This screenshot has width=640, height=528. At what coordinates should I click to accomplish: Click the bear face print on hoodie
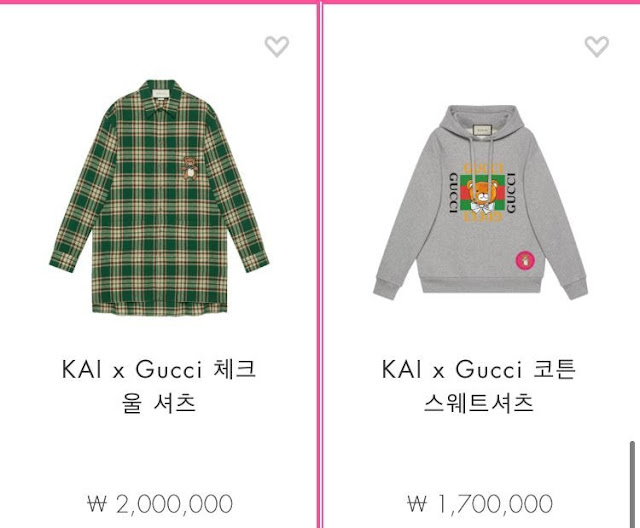click(x=482, y=195)
